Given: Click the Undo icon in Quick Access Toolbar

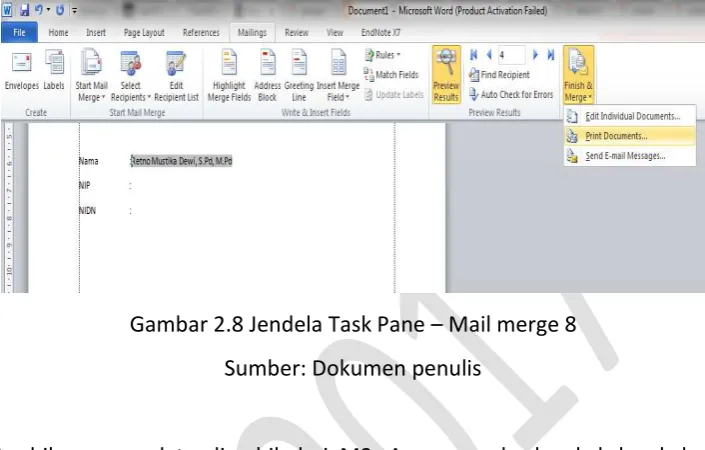Looking at the screenshot, I should 39,9.
